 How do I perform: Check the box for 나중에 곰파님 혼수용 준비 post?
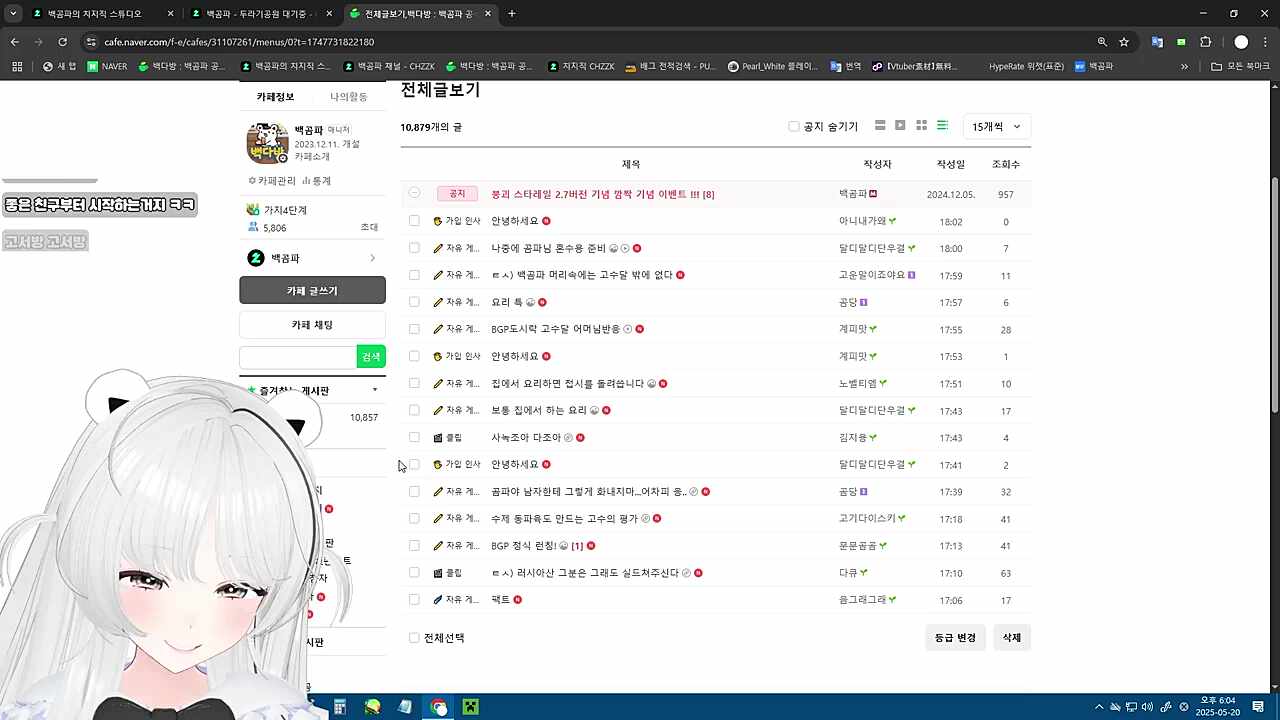pos(414,248)
